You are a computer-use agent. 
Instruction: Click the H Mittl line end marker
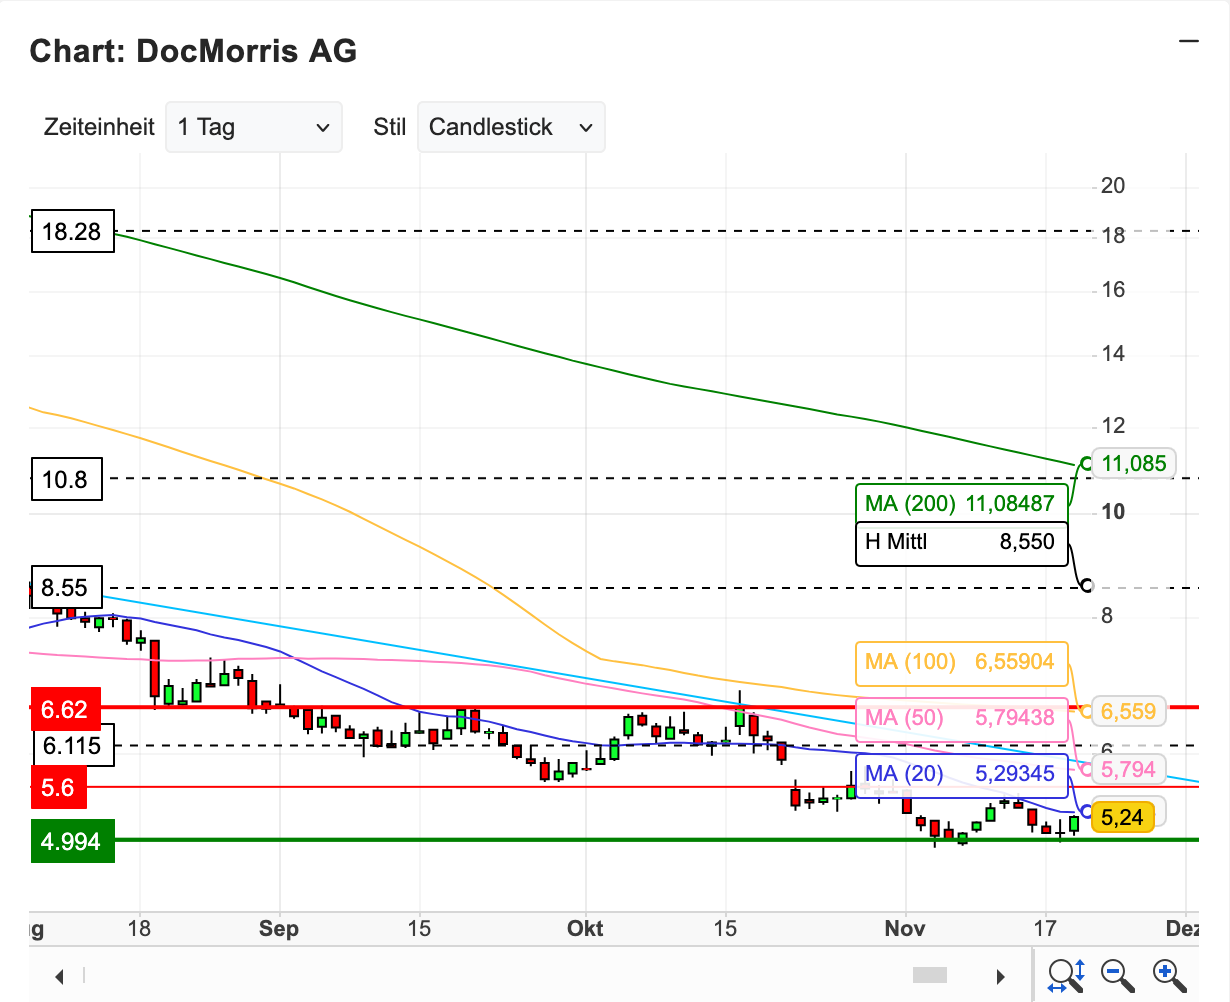click(1087, 585)
